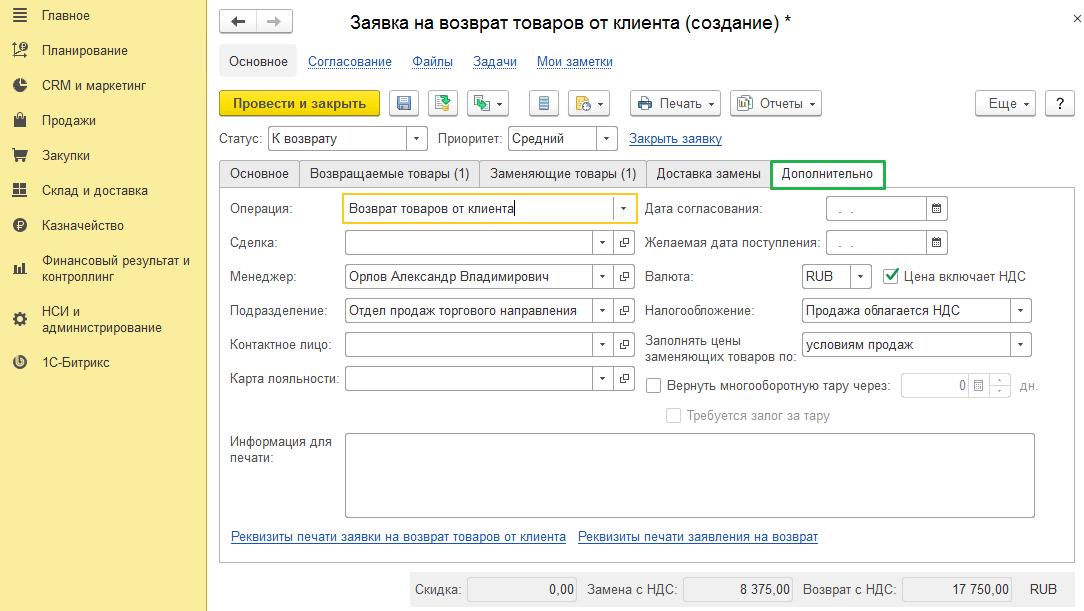Open the Доставка замены tab
Image resolution: width=1084 pixels, height=611 pixels.
708,174
